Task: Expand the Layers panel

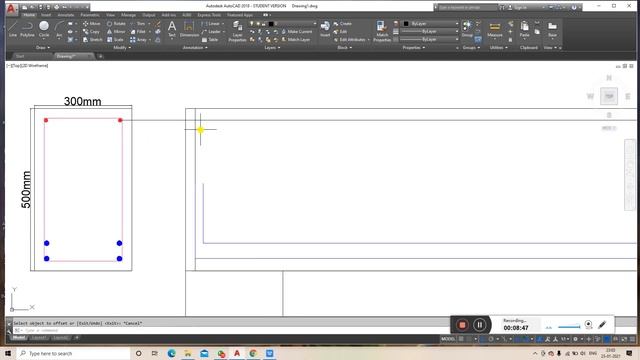Action: point(272,47)
